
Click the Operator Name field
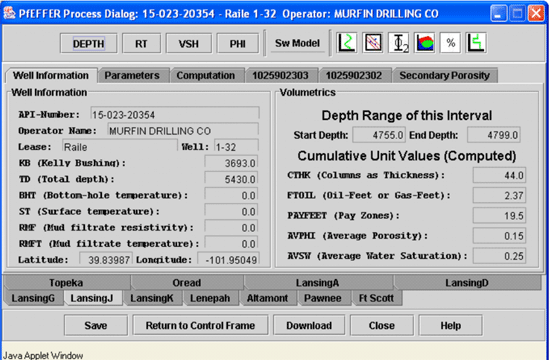pos(183,130)
